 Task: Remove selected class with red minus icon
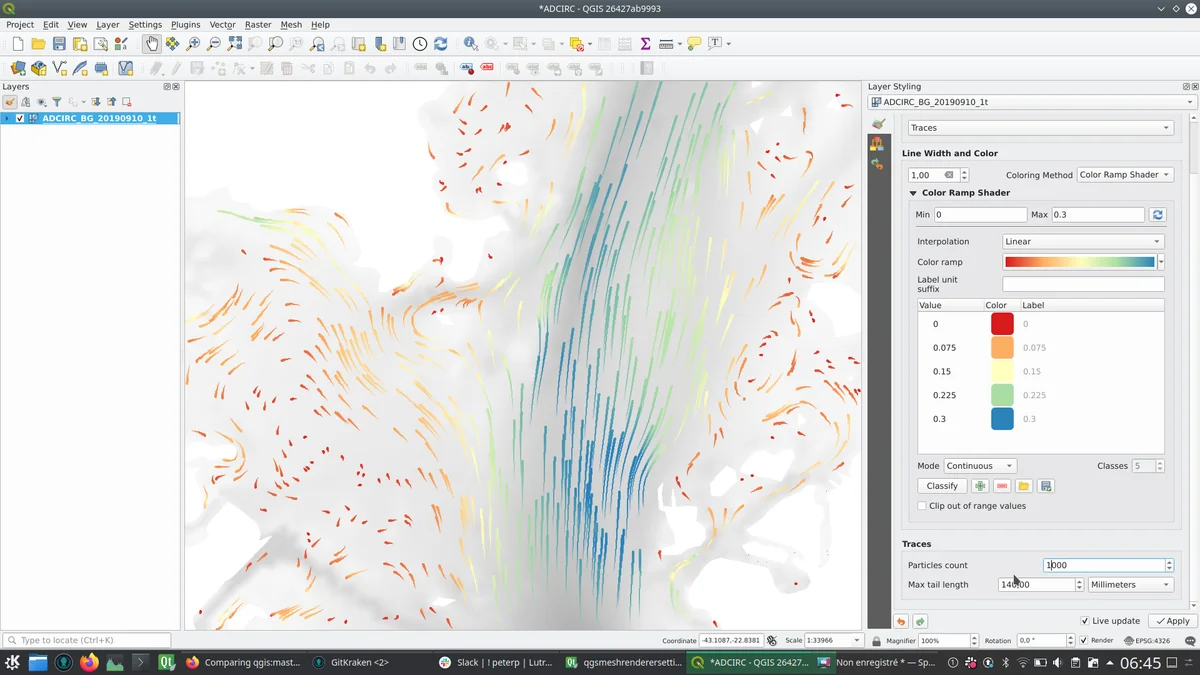[x=1002, y=486]
